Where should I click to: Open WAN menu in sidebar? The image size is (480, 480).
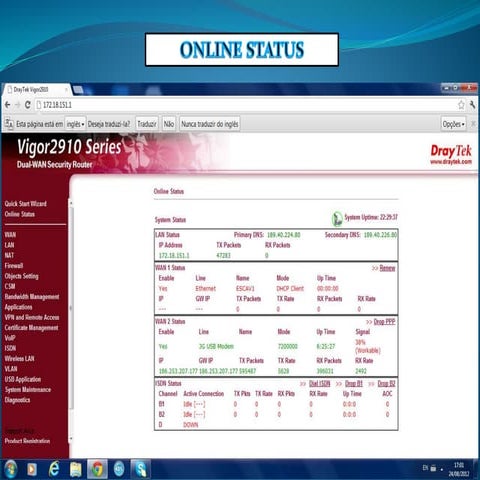click(10, 235)
